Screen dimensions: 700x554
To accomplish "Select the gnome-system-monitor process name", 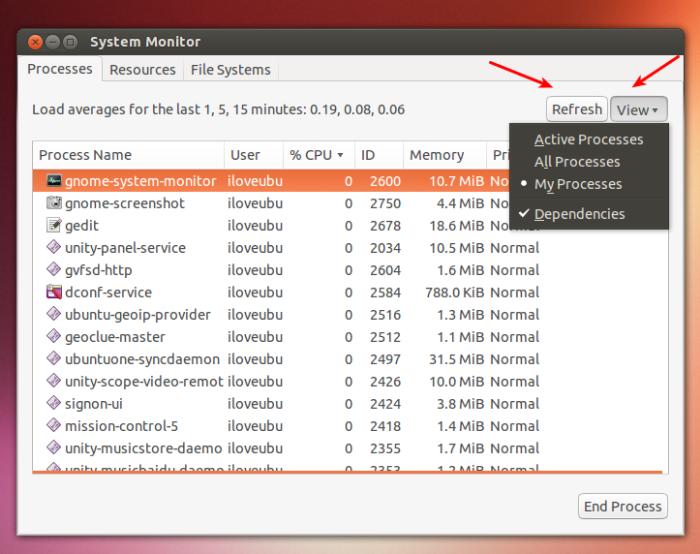I will tap(140, 181).
